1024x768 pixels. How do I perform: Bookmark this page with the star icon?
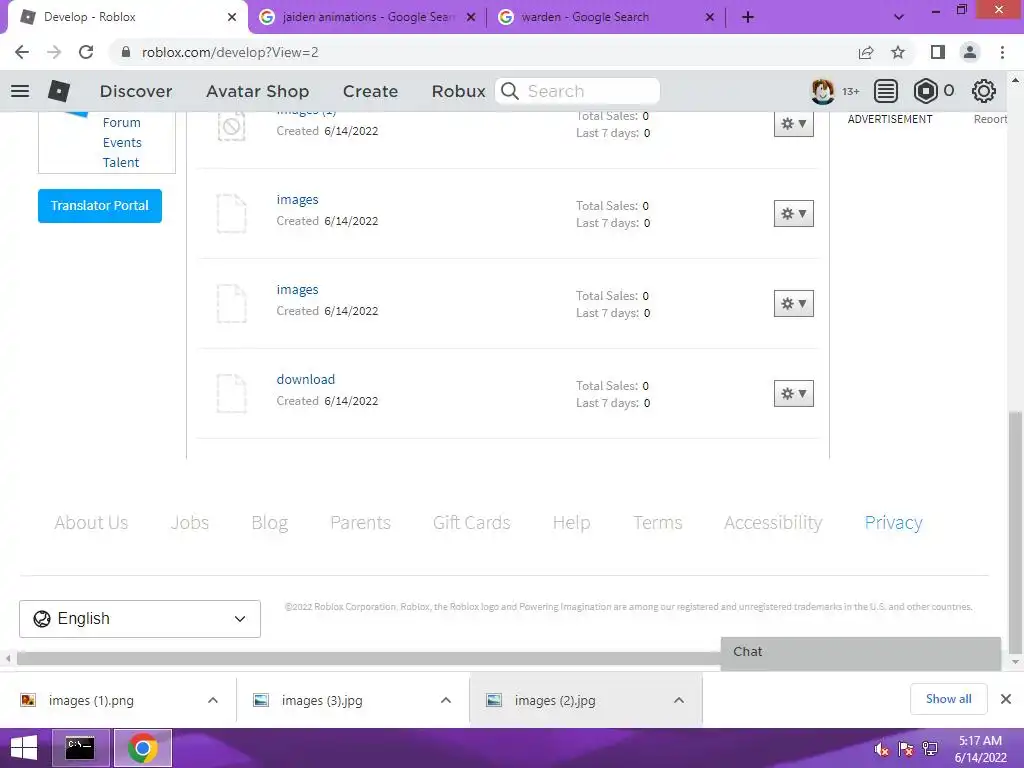click(898, 52)
